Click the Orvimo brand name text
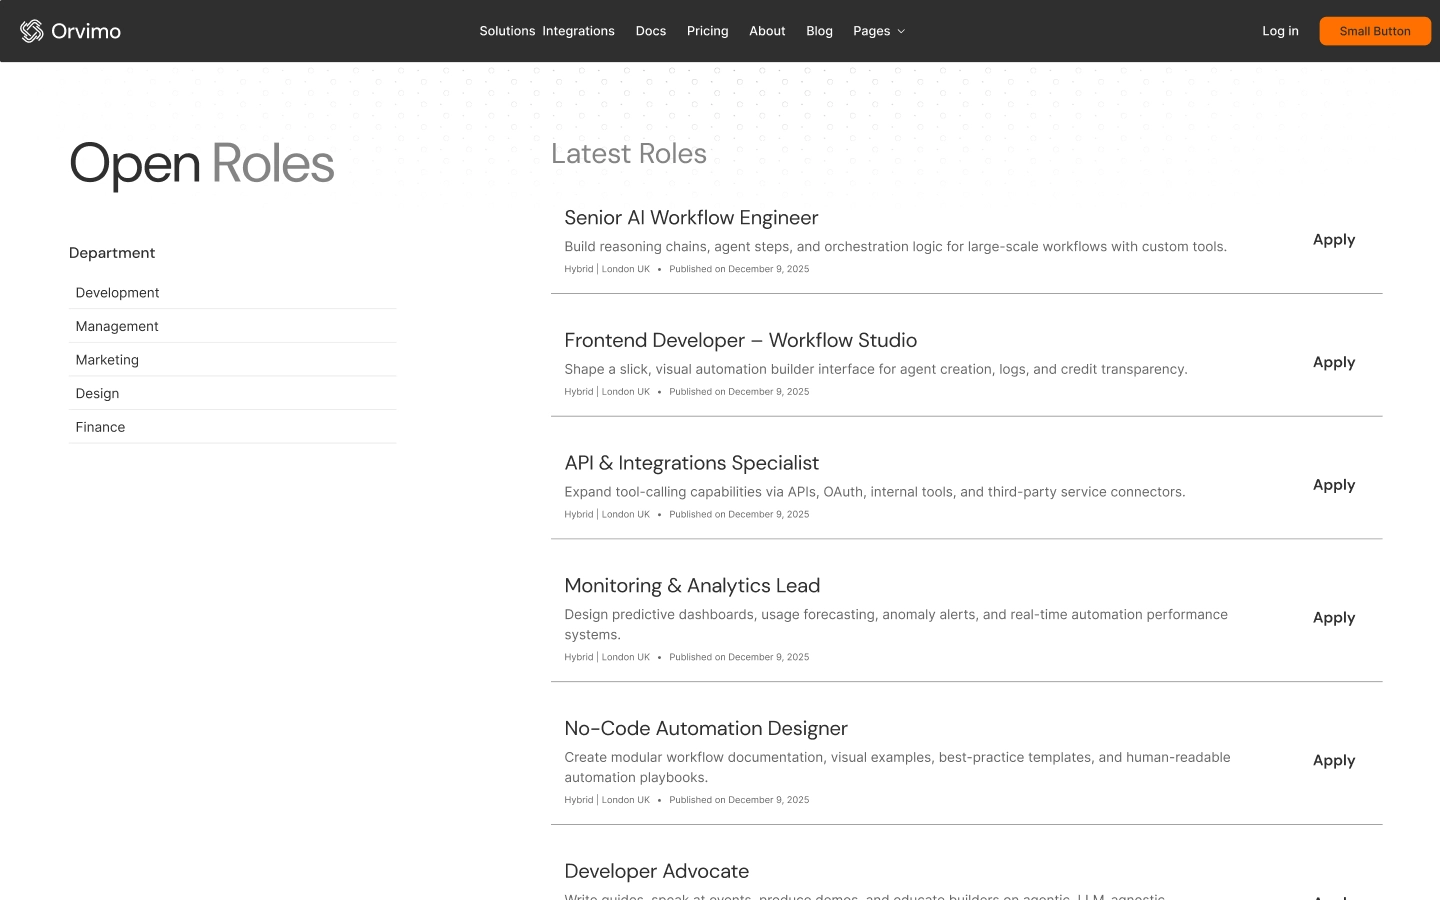The image size is (1440, 900). [x=86, y=31]
